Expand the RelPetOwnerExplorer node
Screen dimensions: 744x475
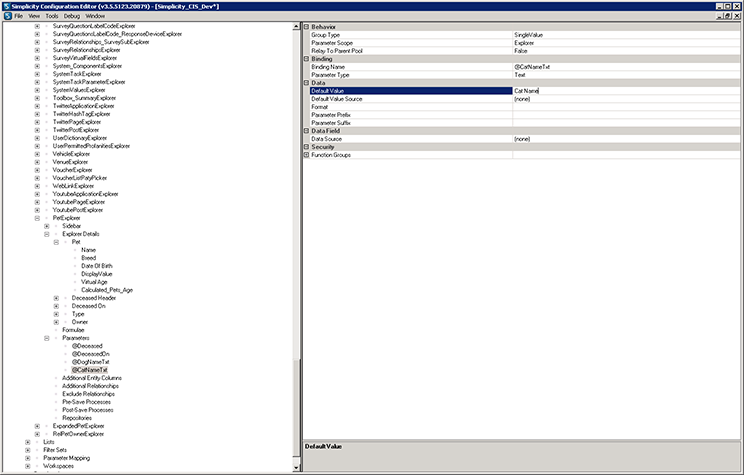(37, 434)
